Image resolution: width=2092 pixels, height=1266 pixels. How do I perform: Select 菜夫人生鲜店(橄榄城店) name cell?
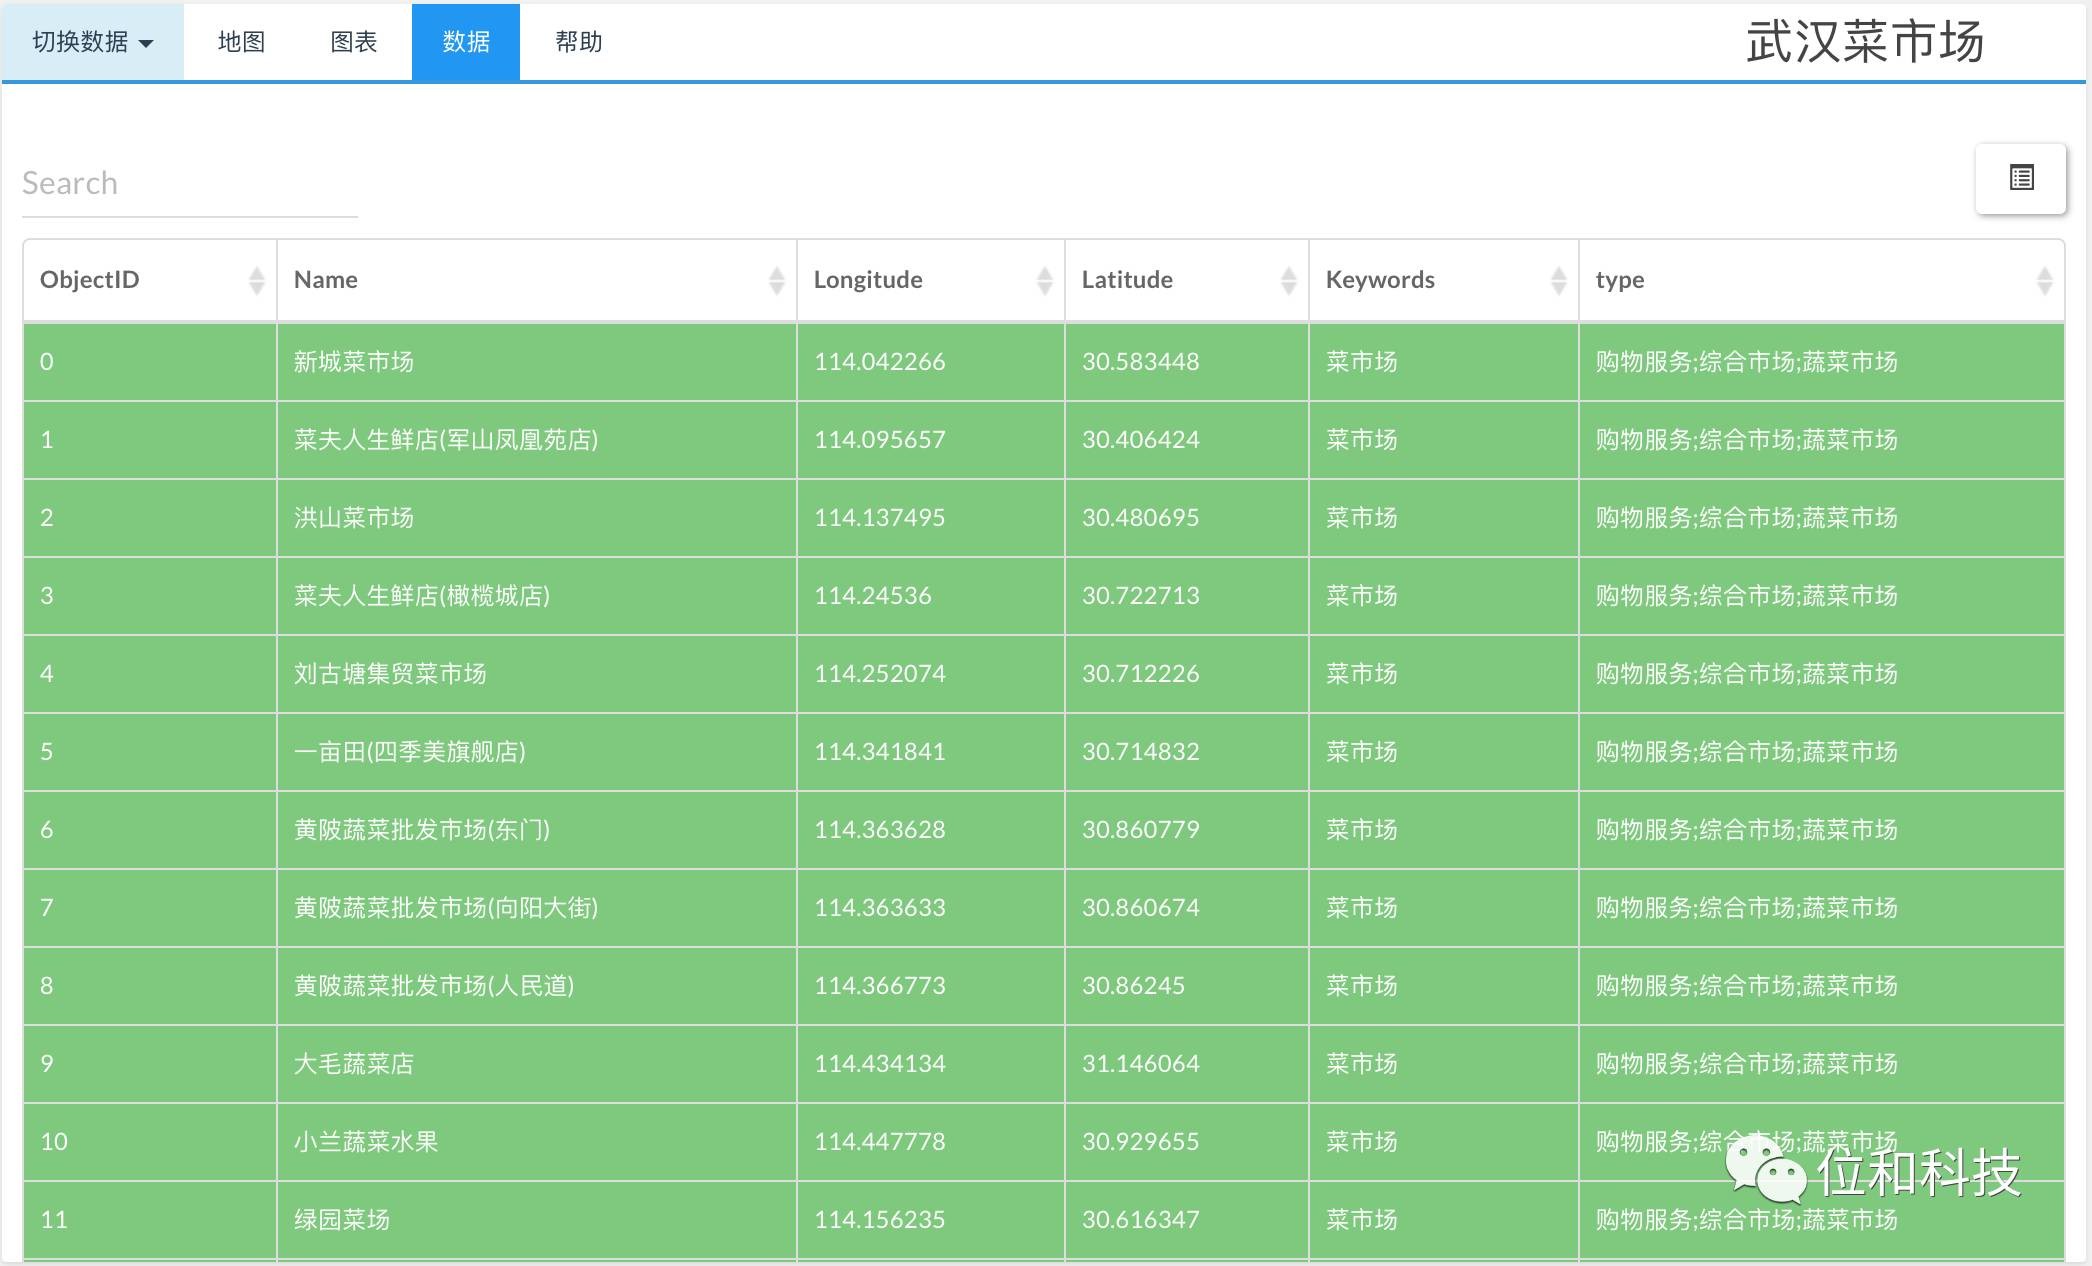[537, 596]
